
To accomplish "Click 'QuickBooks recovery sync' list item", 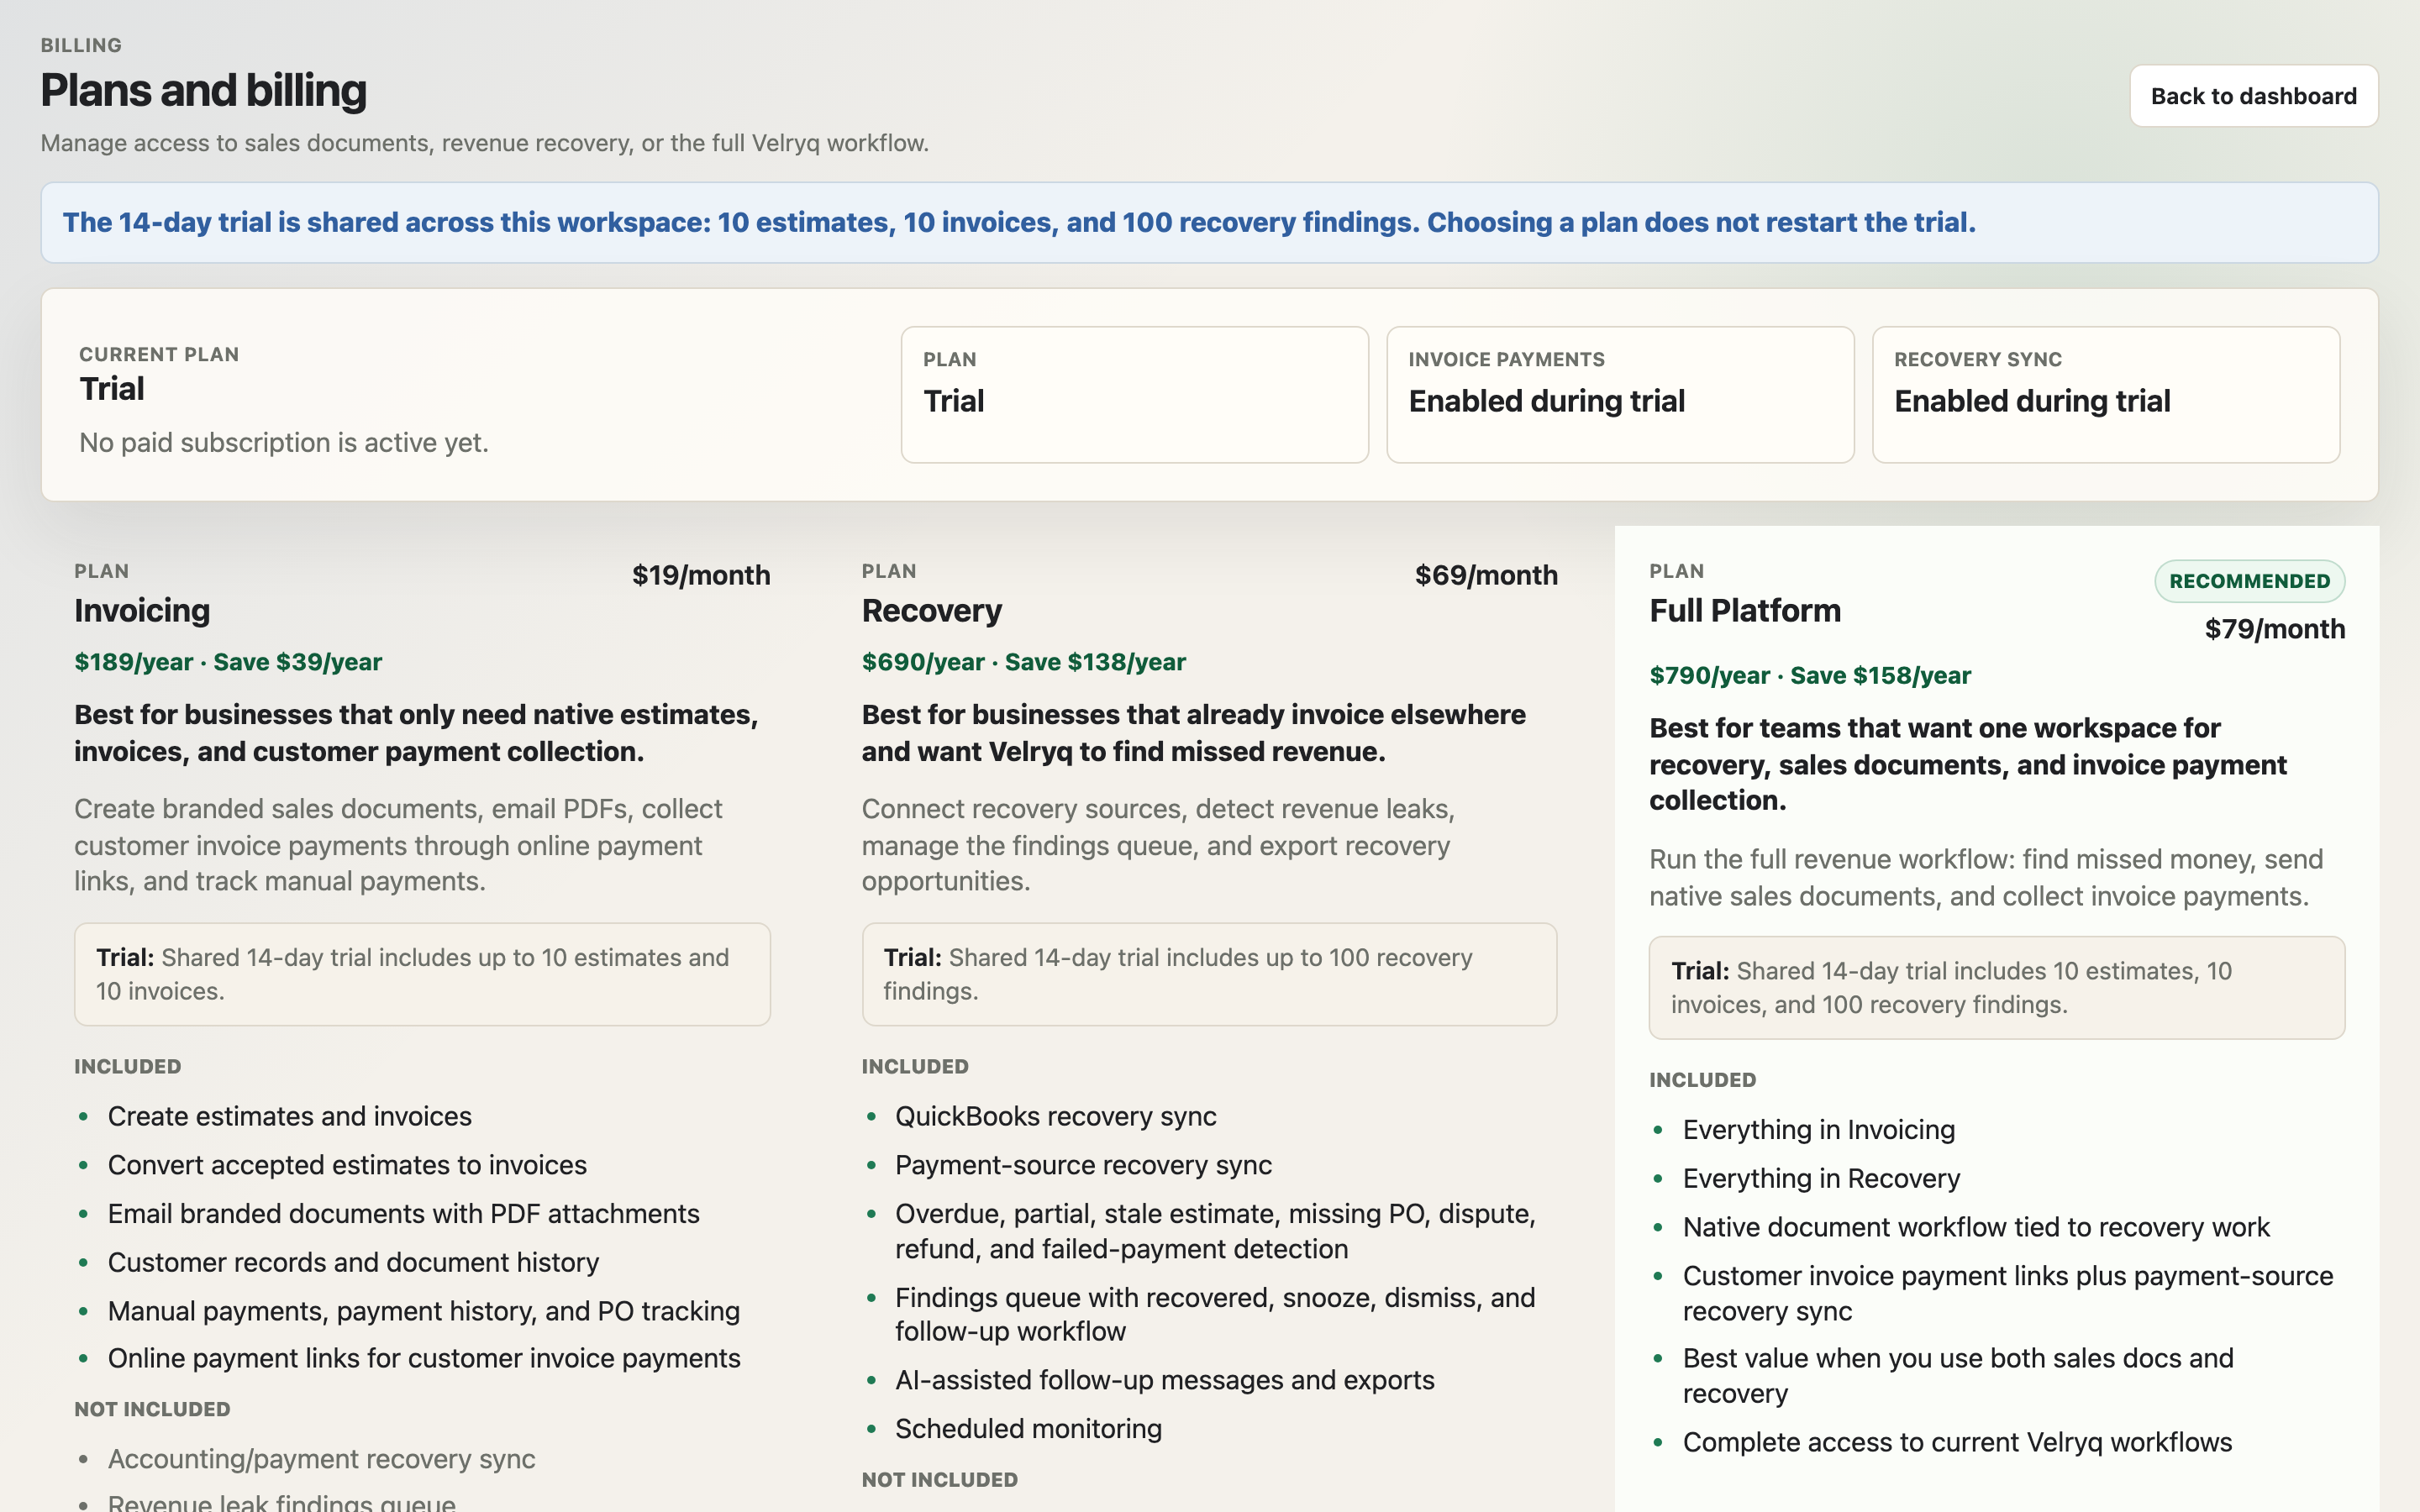I will (x=1055, y=1116).
